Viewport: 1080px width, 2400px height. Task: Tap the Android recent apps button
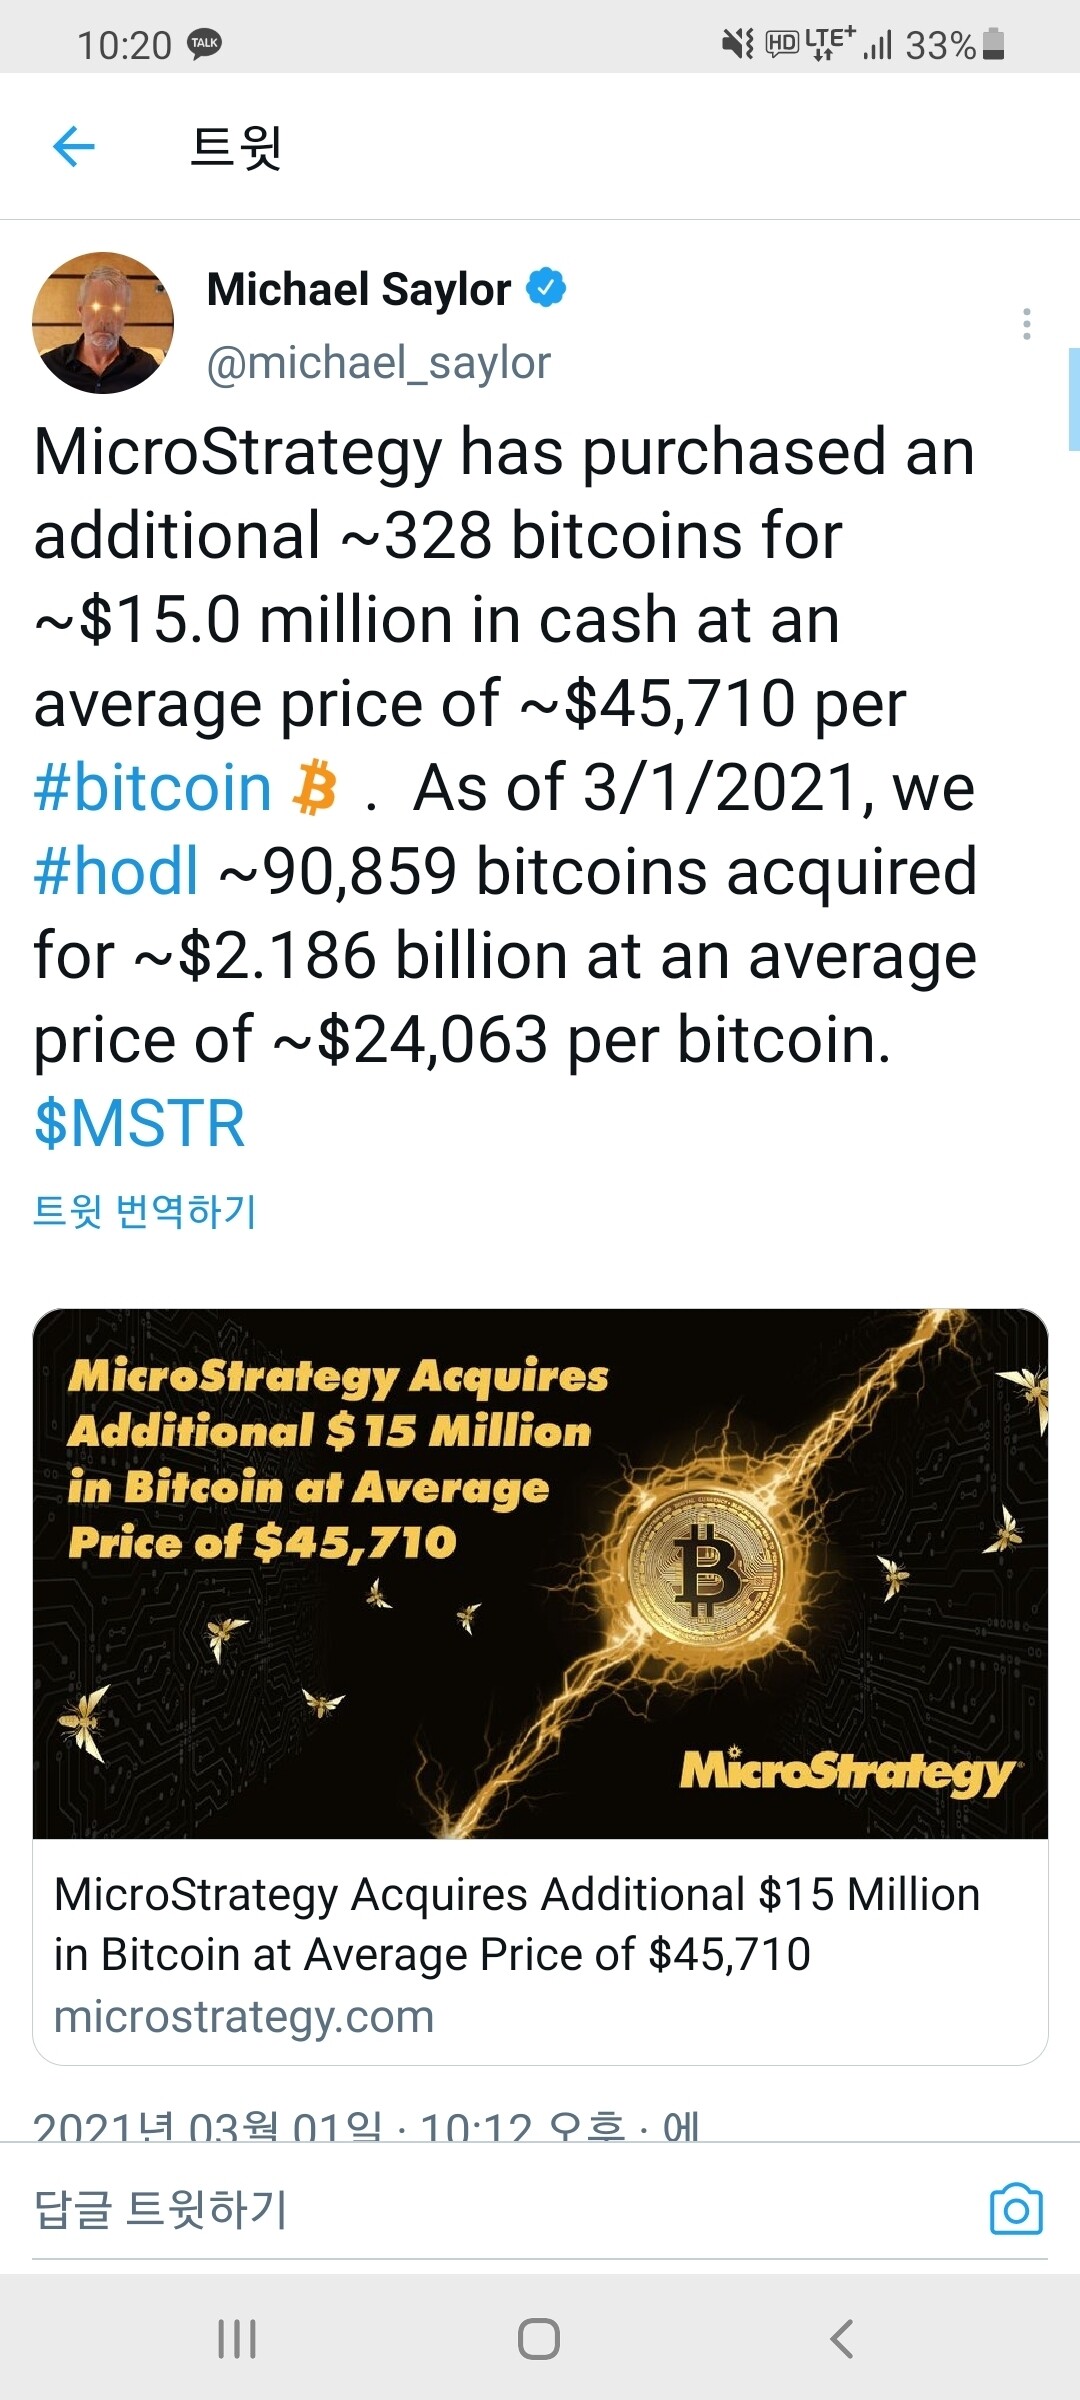(237, 2339)
